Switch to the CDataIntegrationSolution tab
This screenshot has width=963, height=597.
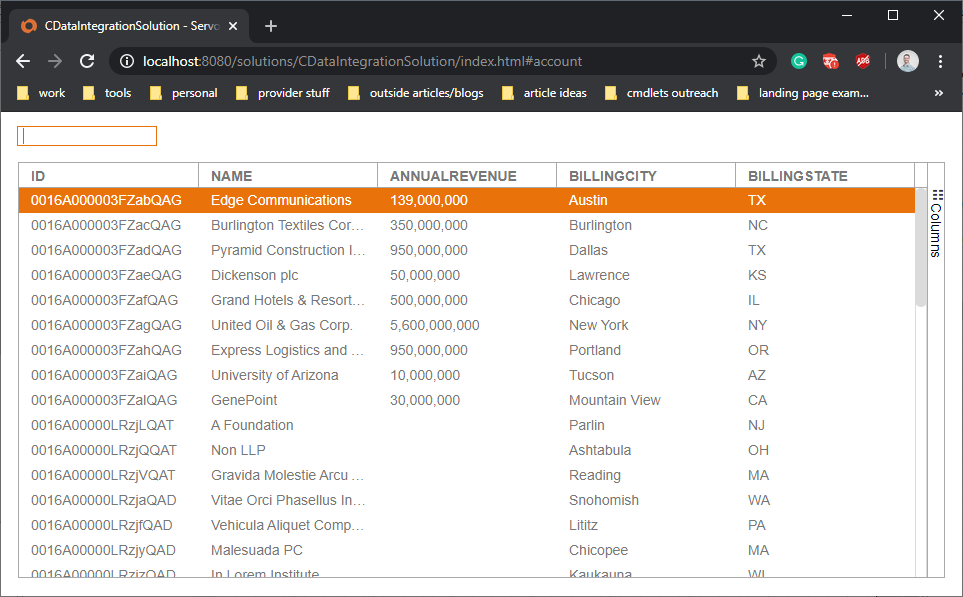point(117,26)
